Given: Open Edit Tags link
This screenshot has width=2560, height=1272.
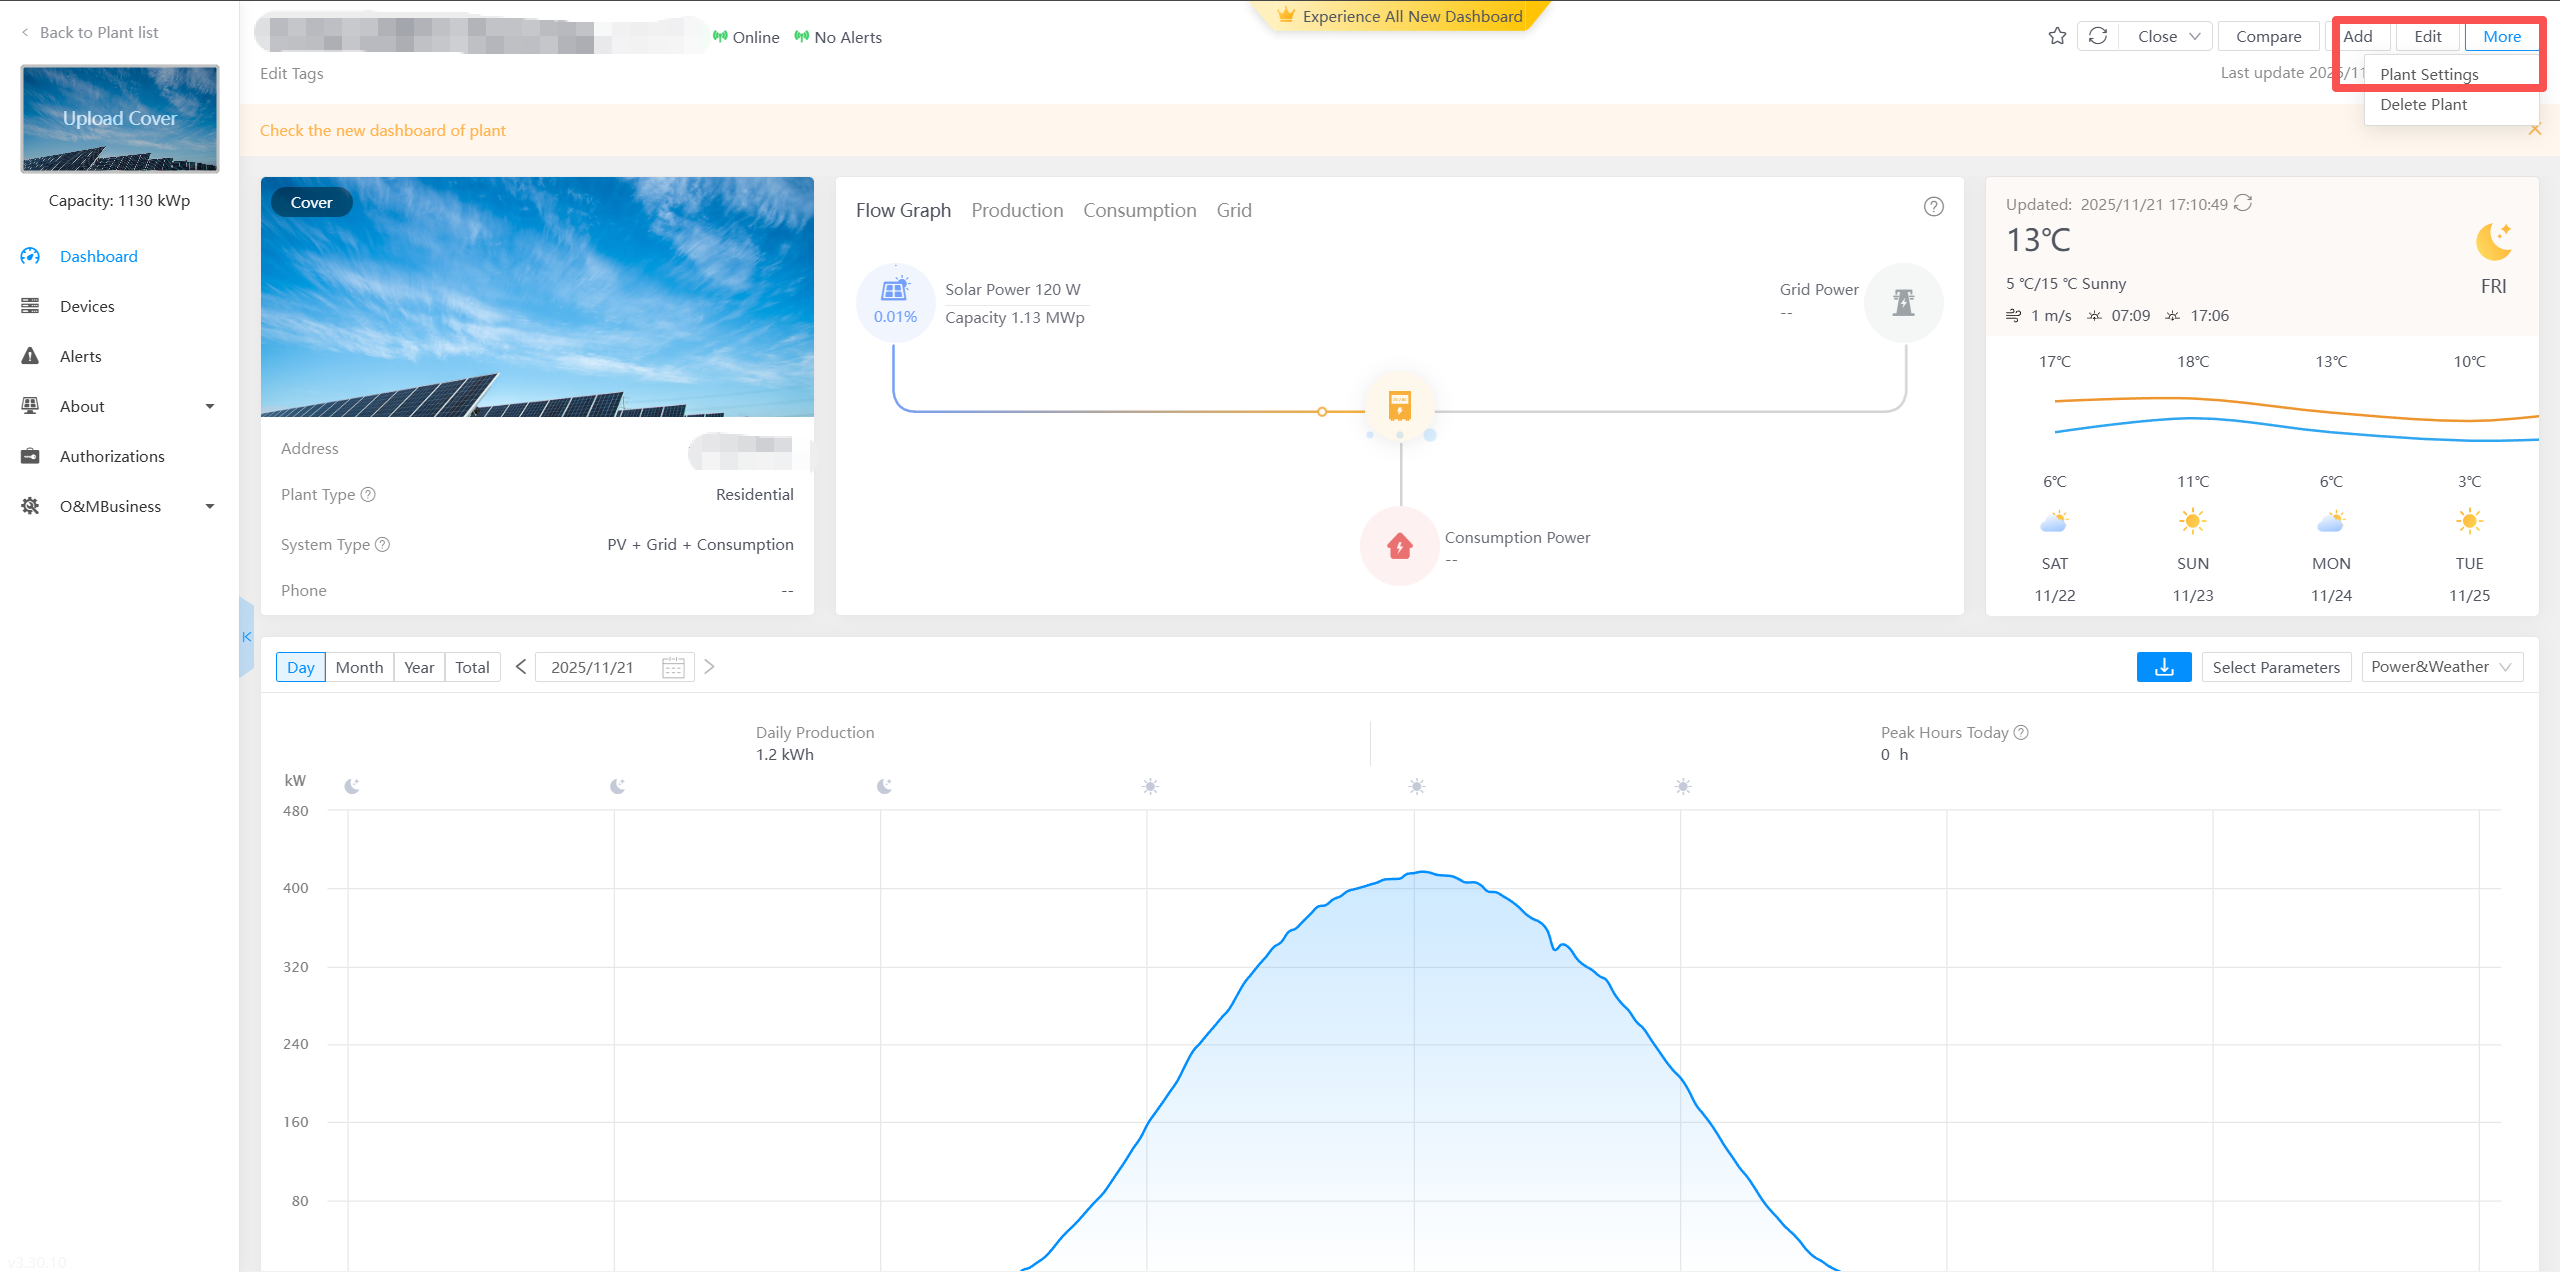Looking at the screenshot, I should tap(291, 73).
